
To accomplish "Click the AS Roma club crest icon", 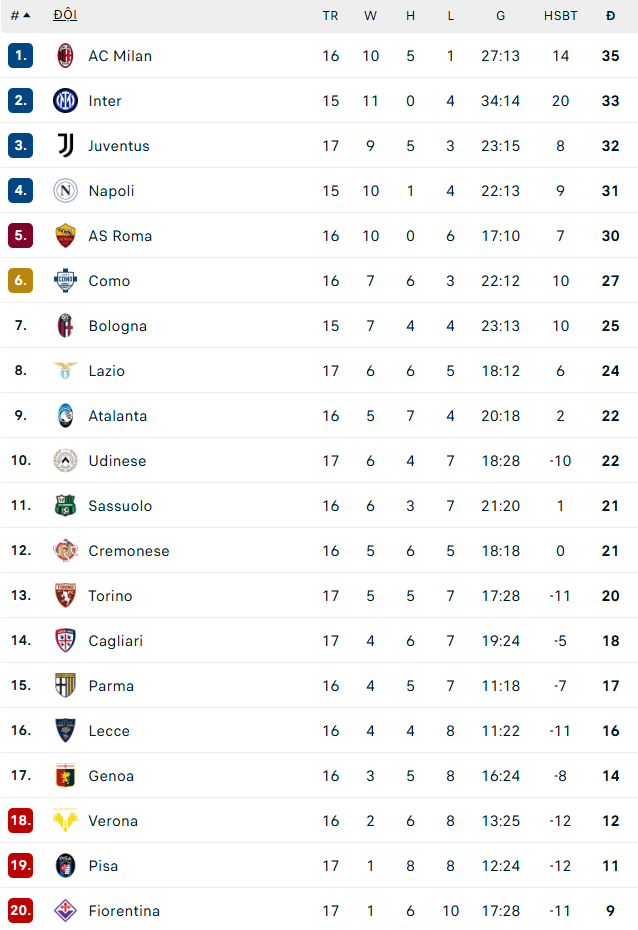I will 63,236.
